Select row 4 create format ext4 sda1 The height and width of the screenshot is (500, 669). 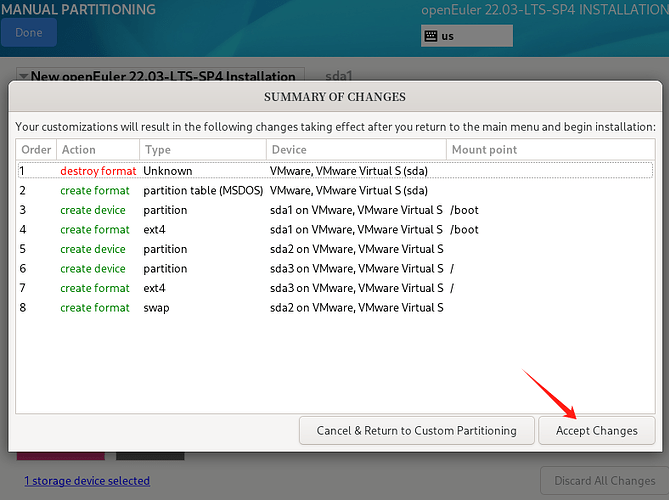pyautogui.click(x=335, y=230)
